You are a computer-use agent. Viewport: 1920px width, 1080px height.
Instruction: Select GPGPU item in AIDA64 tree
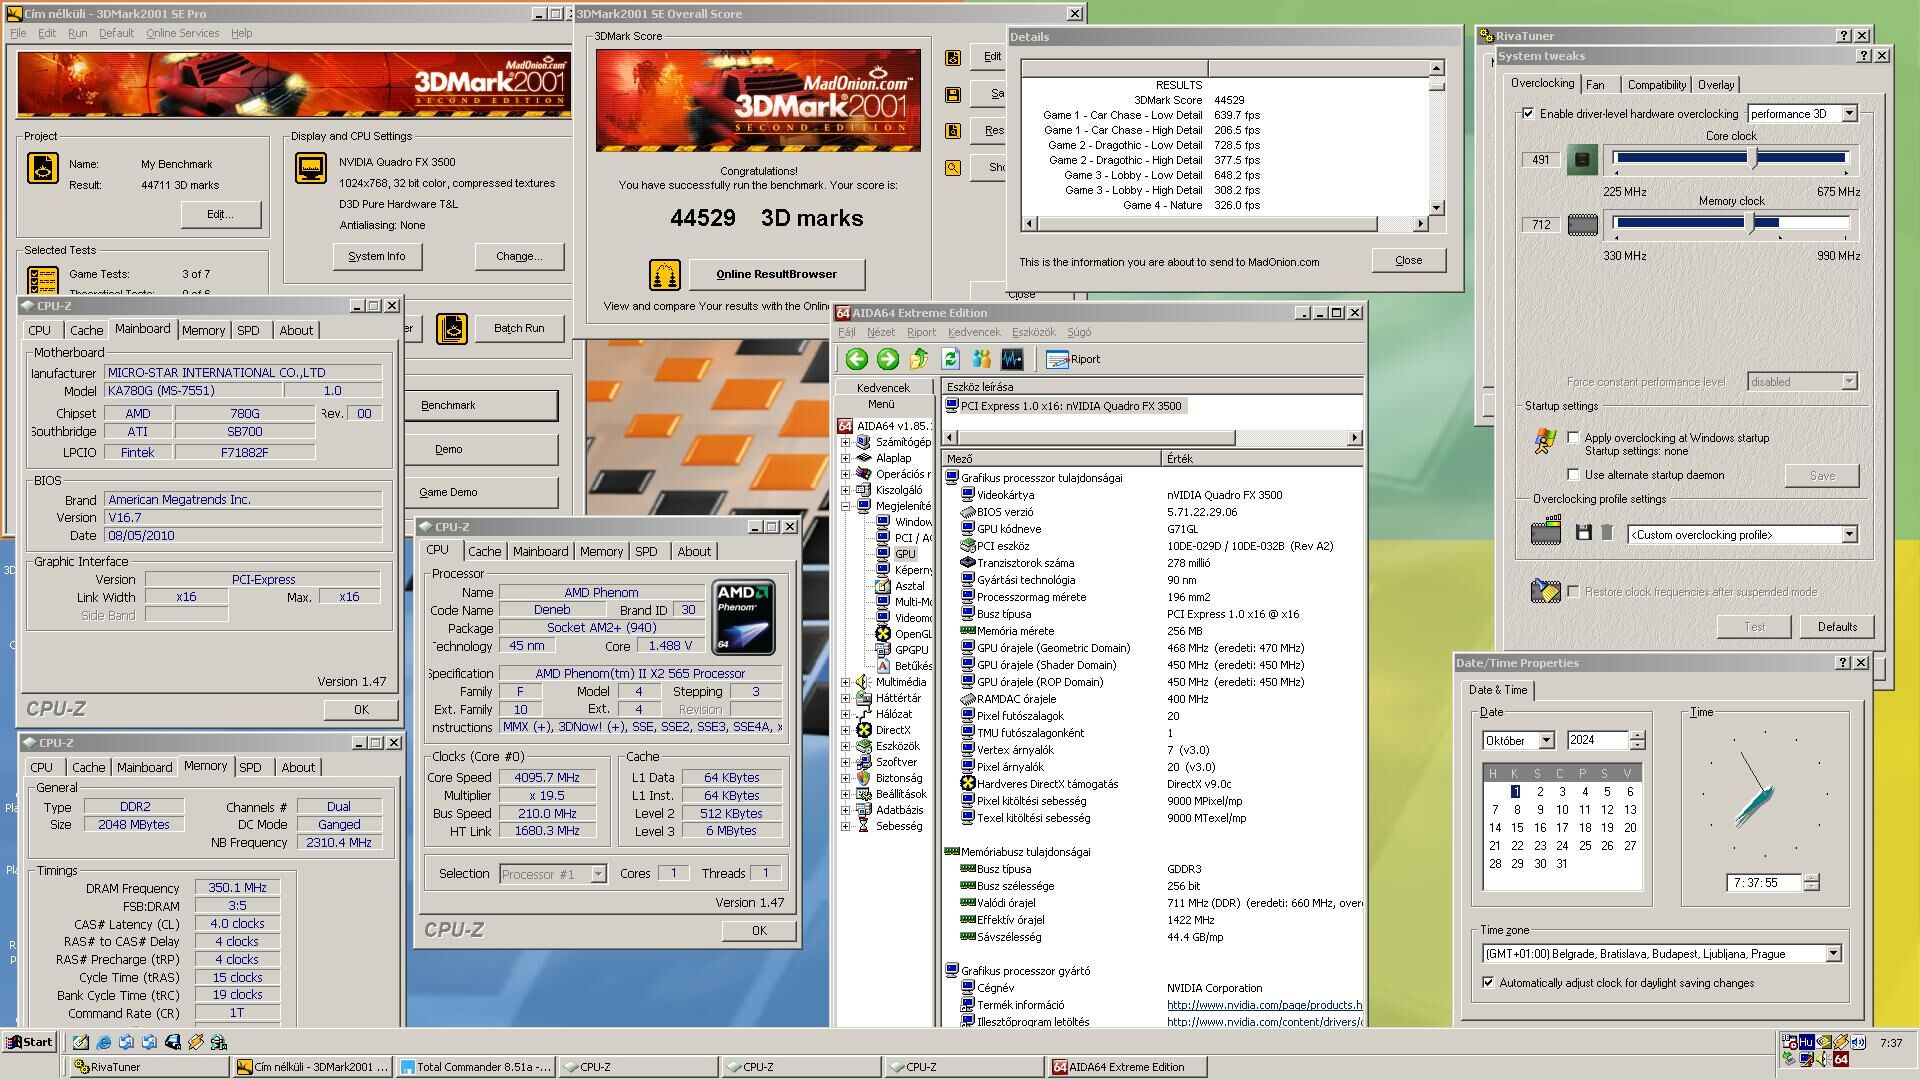coord(910,650)
